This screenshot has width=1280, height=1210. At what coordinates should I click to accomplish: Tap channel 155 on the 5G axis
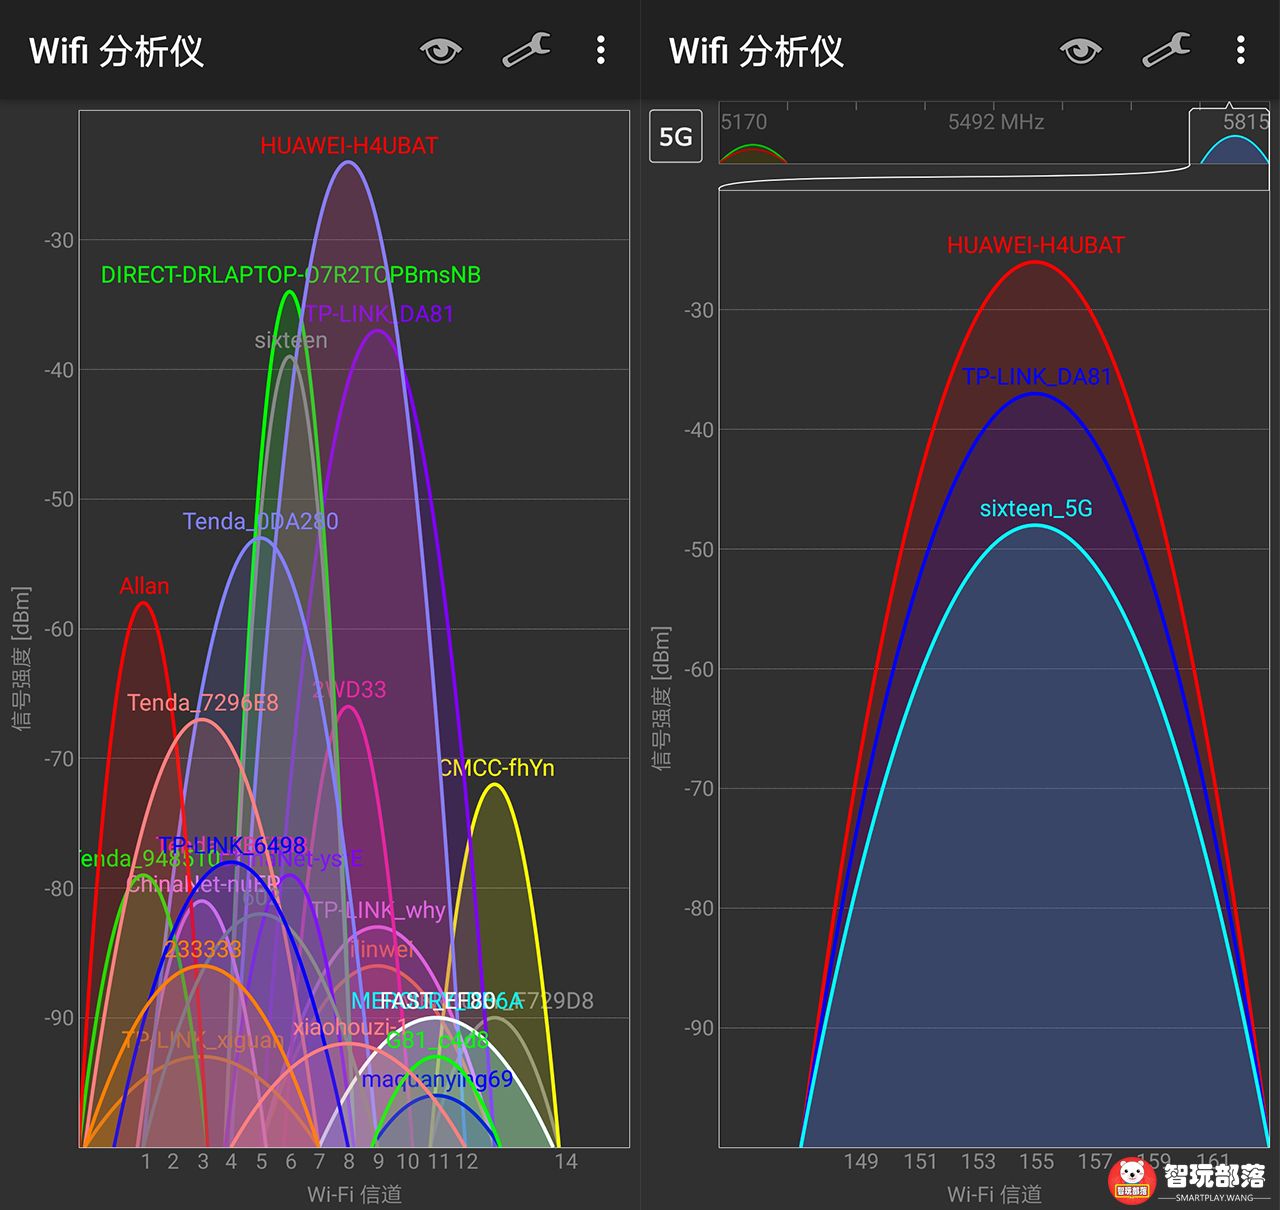1037,1162
